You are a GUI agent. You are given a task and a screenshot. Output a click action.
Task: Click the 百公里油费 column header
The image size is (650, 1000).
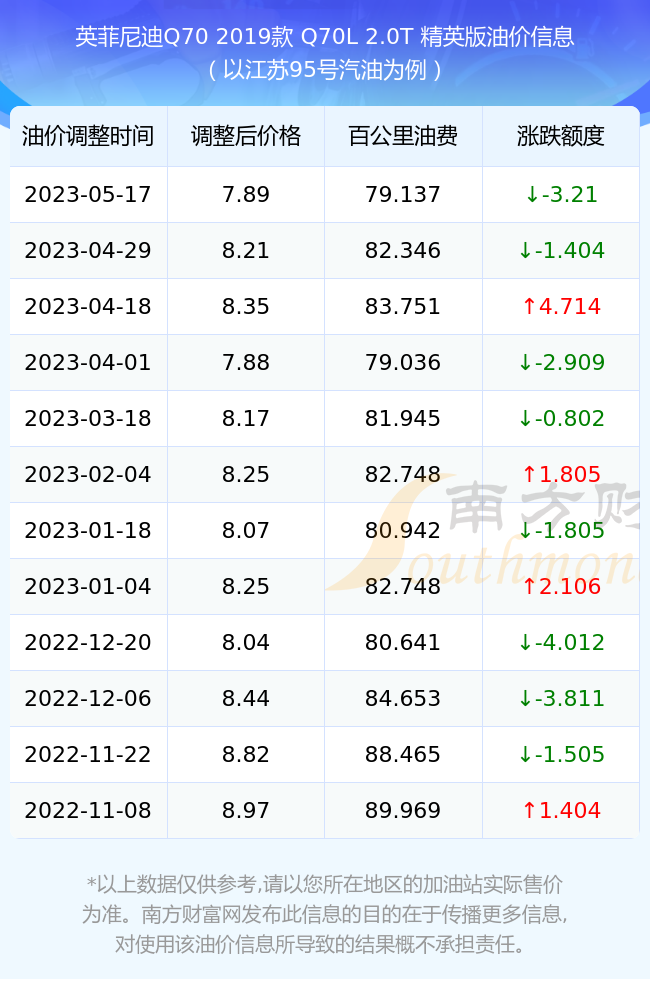pos(403,136)
